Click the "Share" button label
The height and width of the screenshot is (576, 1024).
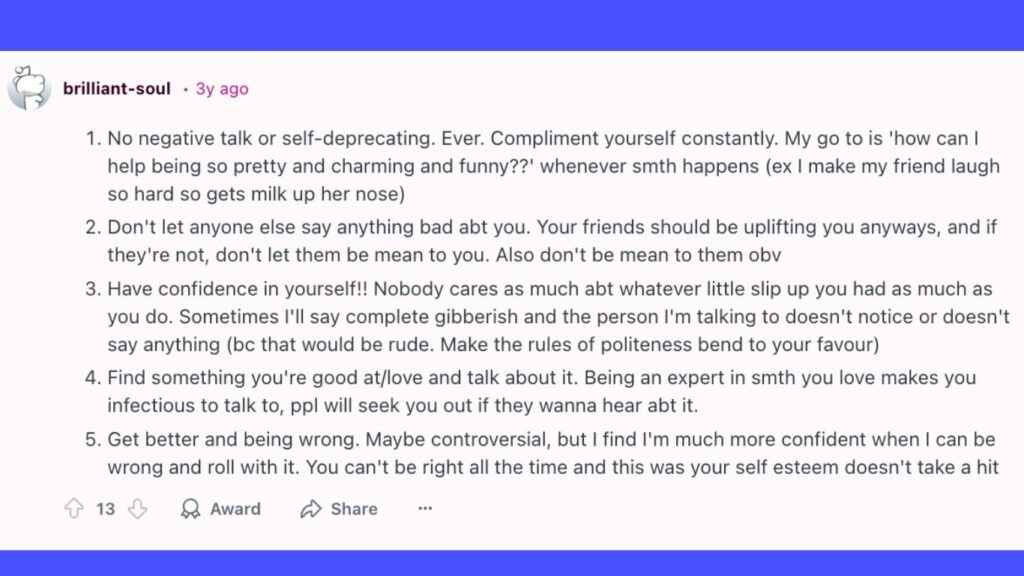click(x=354, y=509)
